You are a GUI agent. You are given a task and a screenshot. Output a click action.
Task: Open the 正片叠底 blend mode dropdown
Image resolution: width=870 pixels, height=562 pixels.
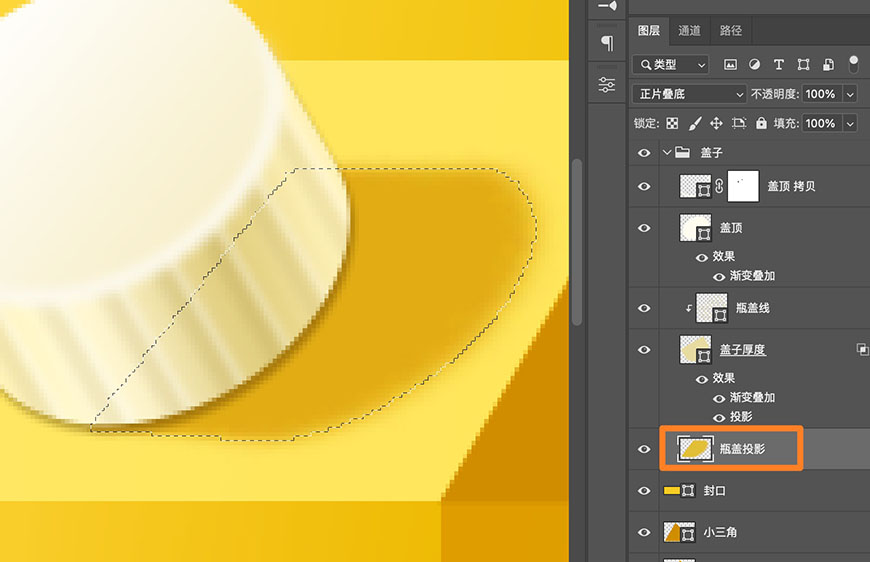click(689, 94)
